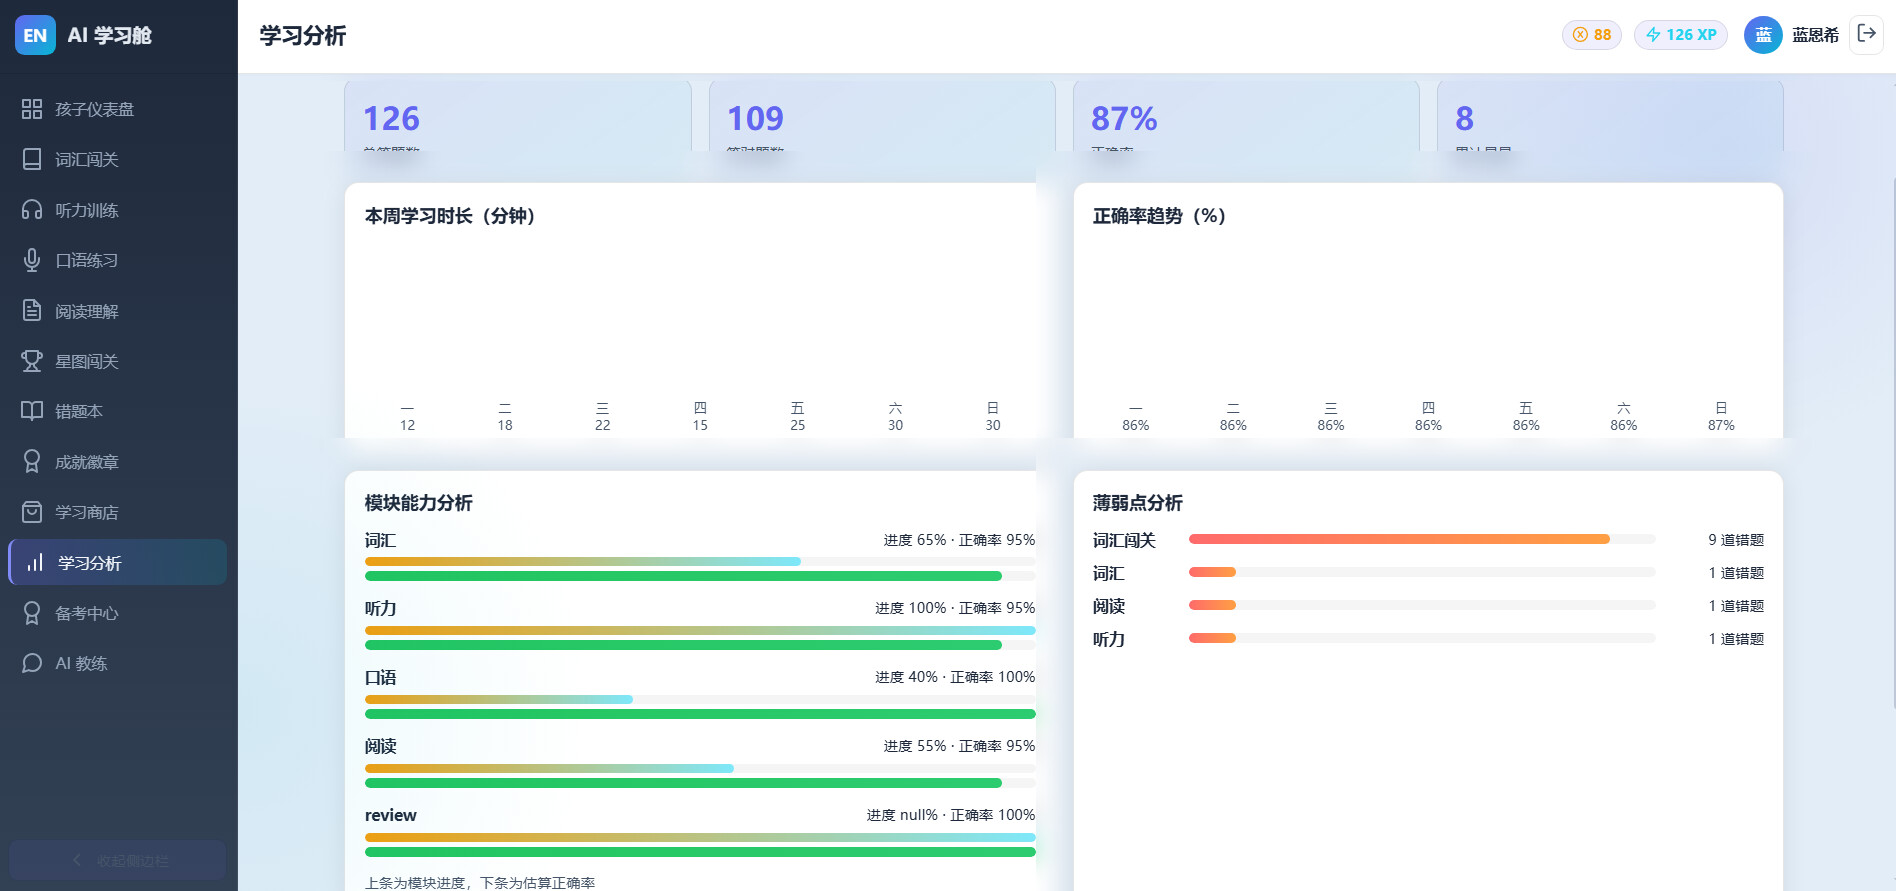
Task: Select the 学习分析 menu item
Action: click(x=118, y=563)
